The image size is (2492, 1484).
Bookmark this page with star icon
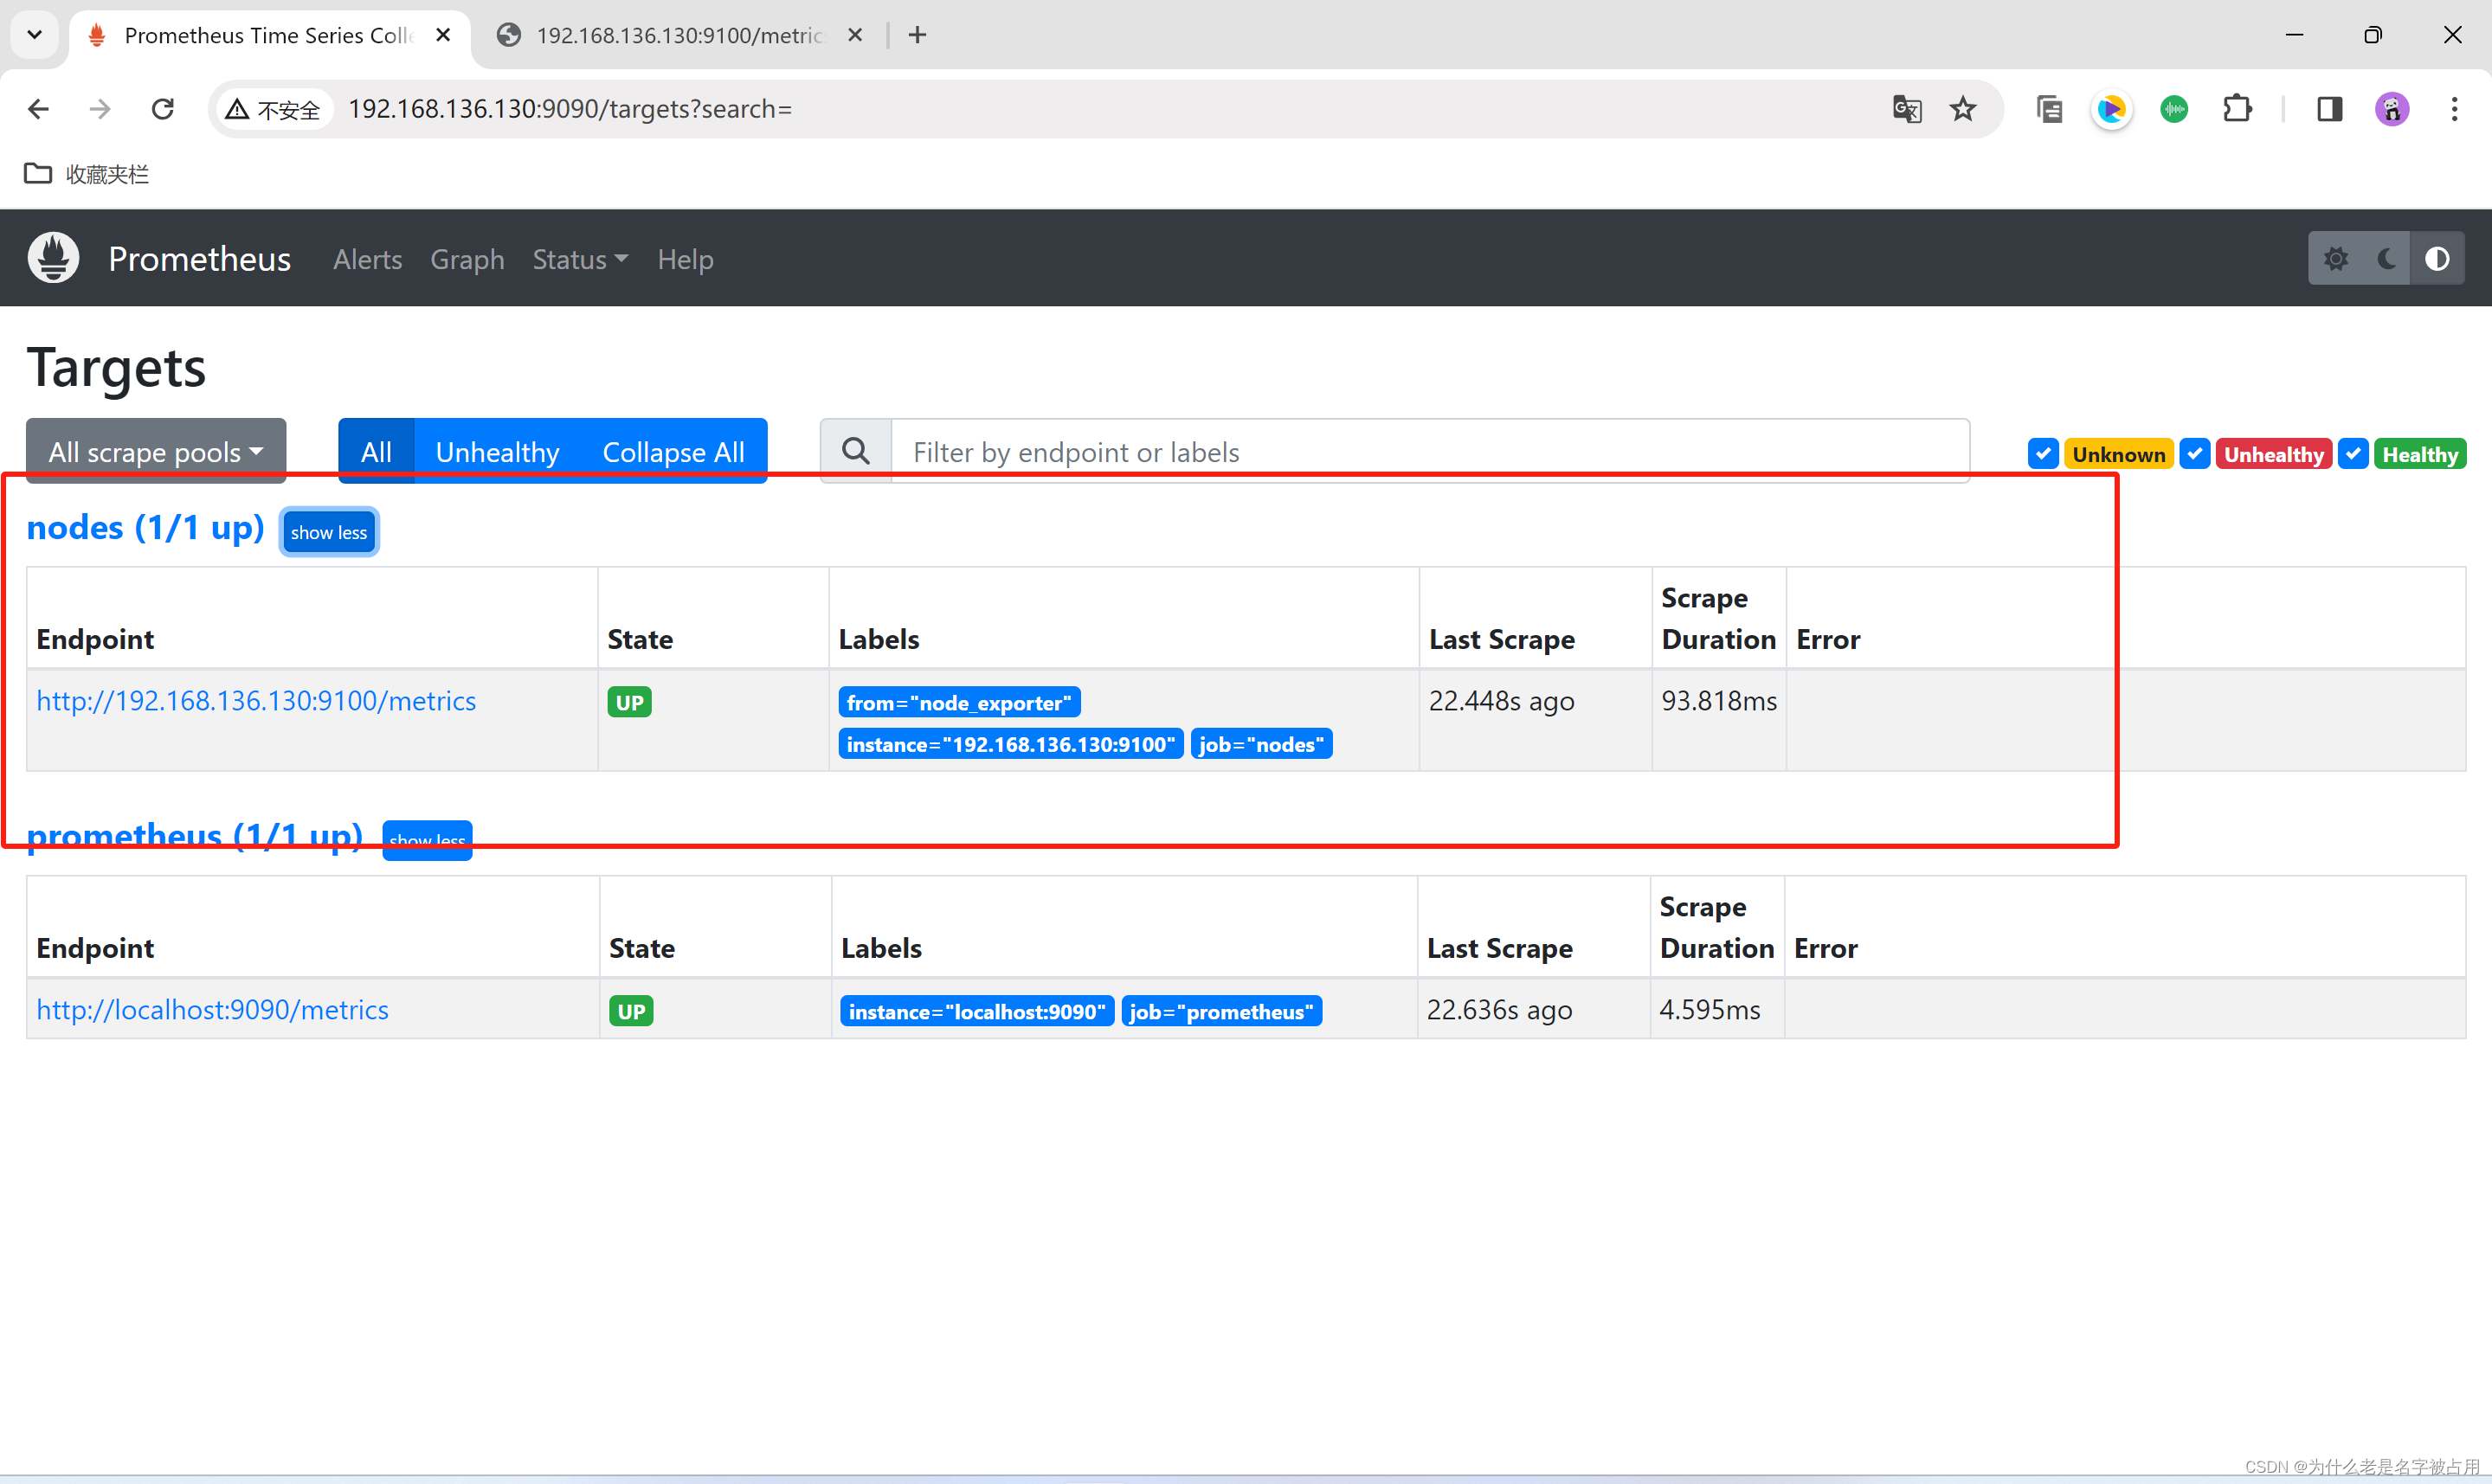(x=1963, y=109)
